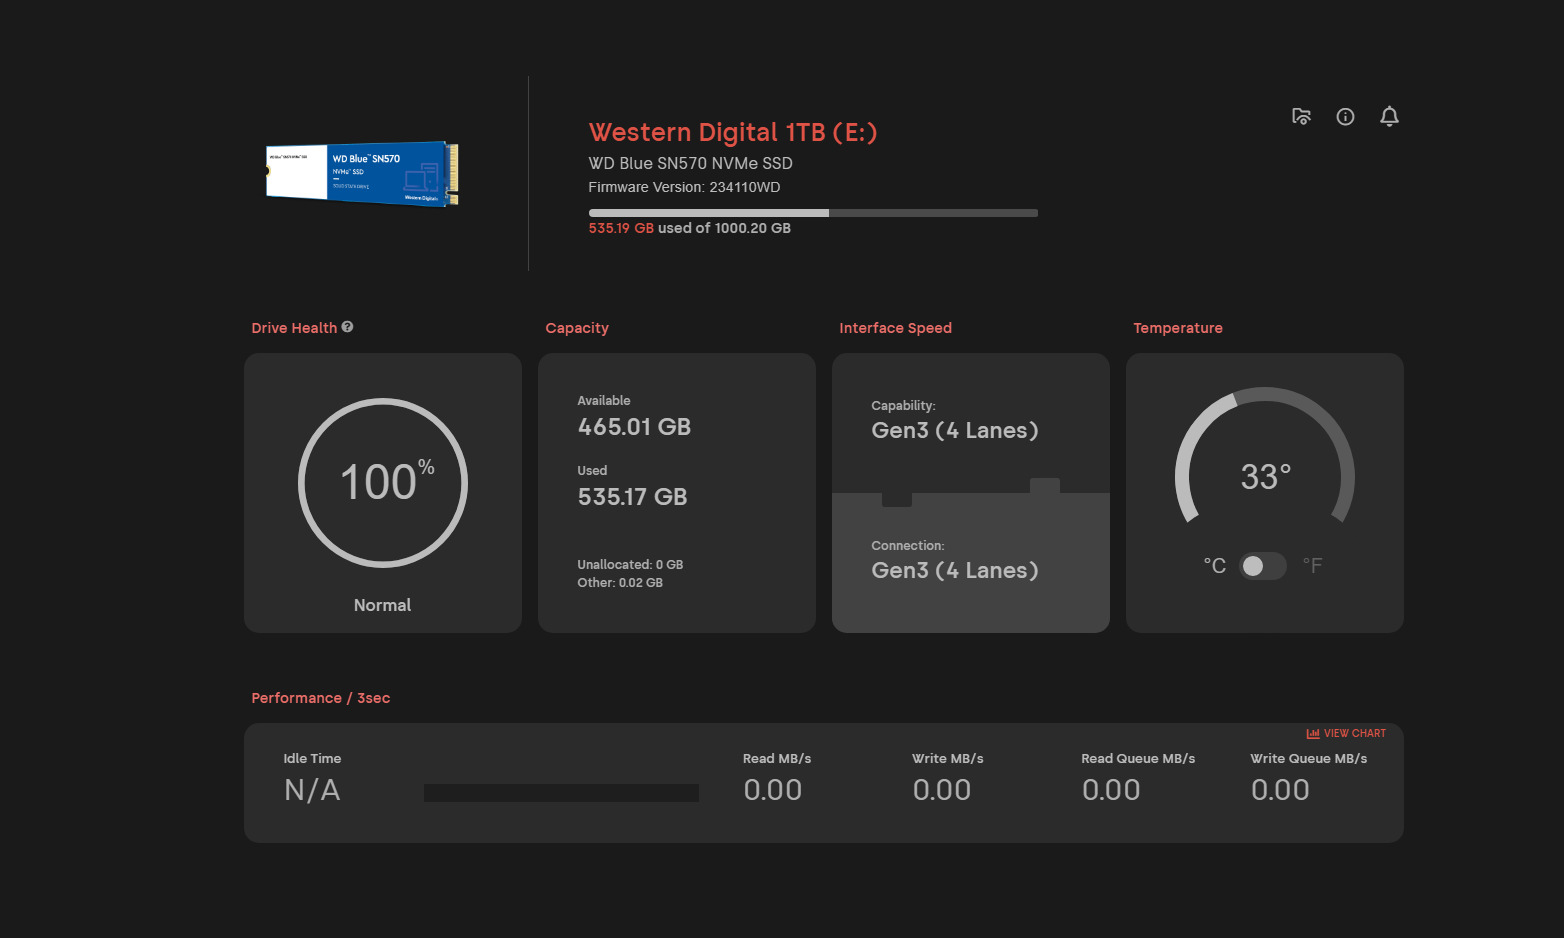Click the °F unit label

tap(1312, 566)
